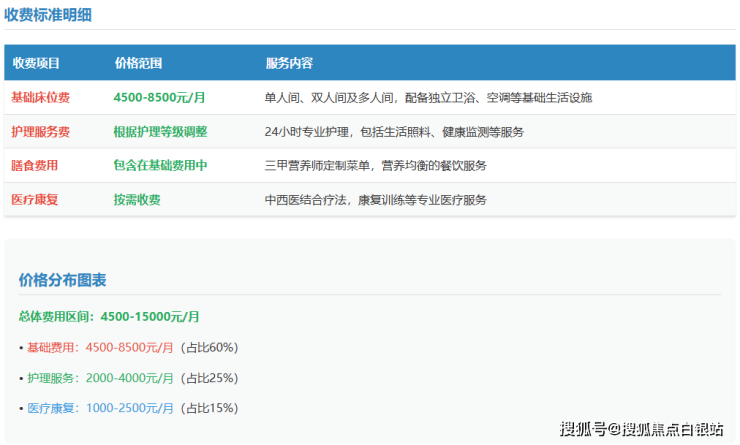740x445 pixels.
Task: Click the 基础费用 bullet with 占比60%
Action: (x=132, y=347)
